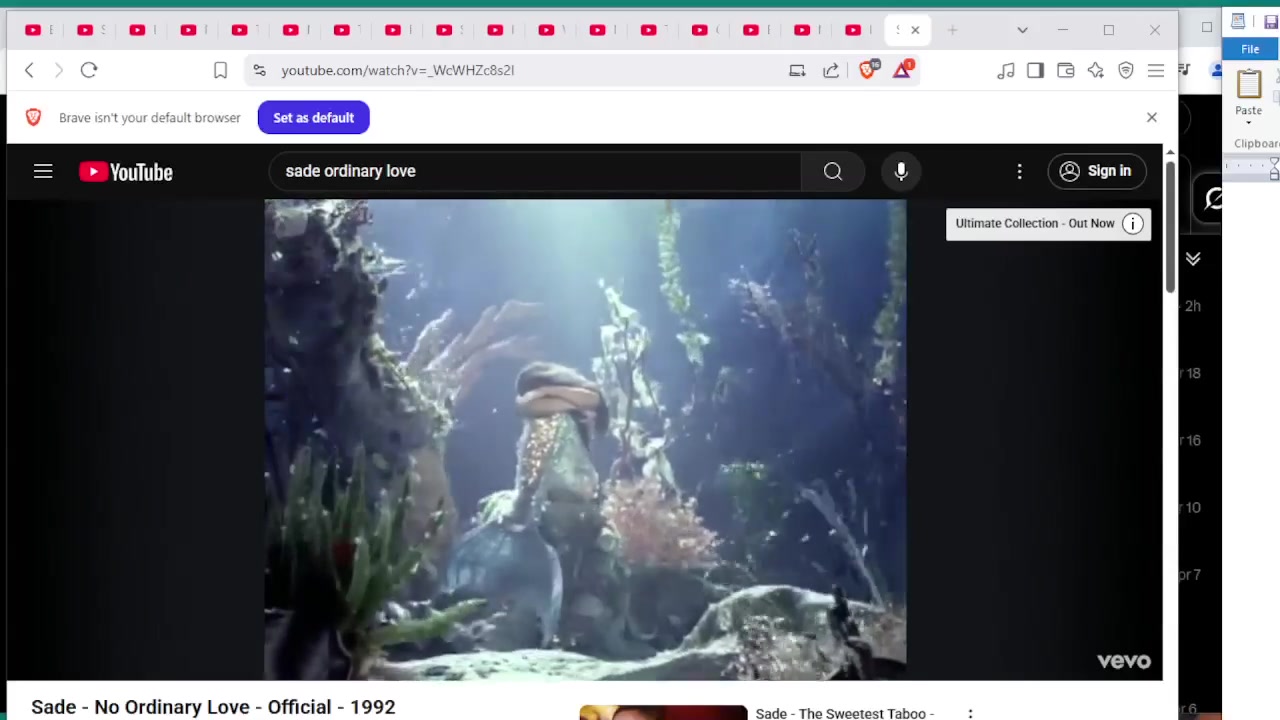Click the browser forward arrow
The height and width of the screenshot is (720, 1280).
pos(59,70)
